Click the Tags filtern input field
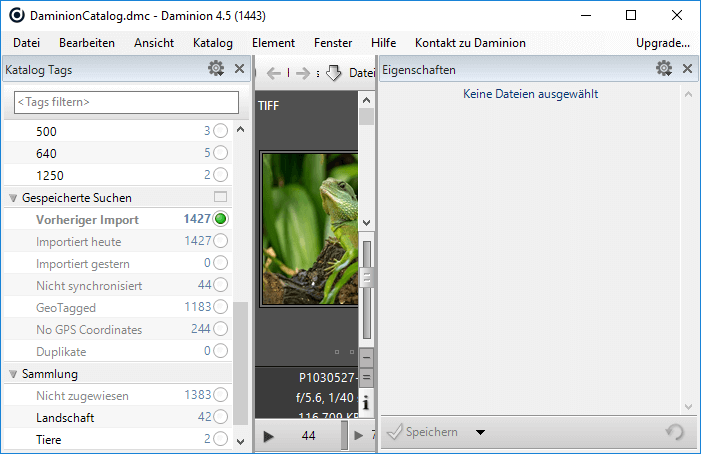 (127, 102)
